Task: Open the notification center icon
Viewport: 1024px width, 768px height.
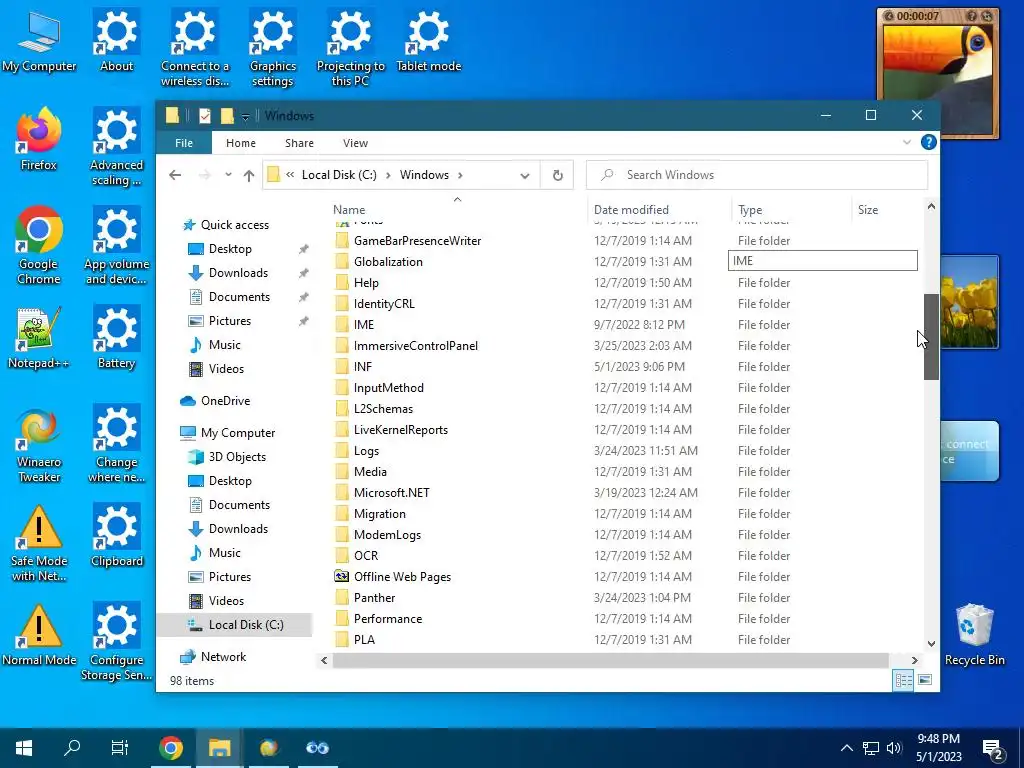Action: pyautogui.click(x=993, y=749)
